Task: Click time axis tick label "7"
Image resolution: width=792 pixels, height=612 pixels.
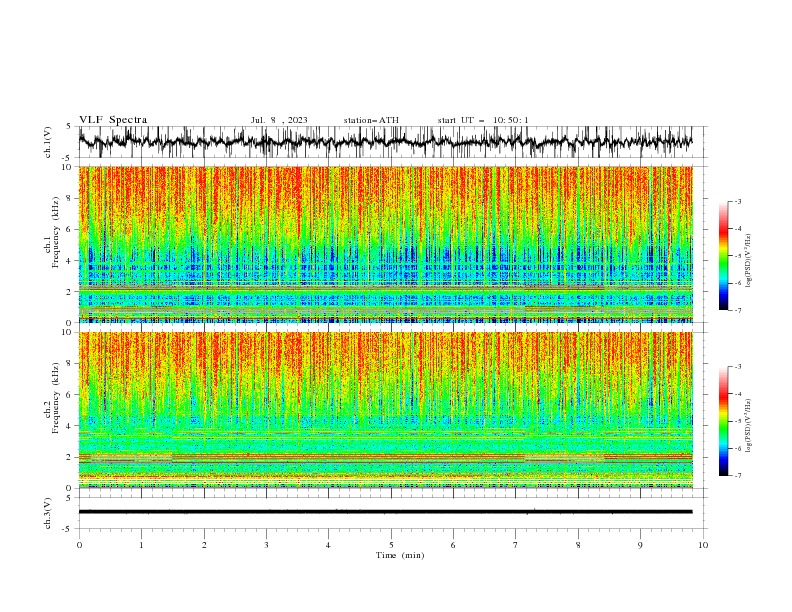Action: [516, 545]
